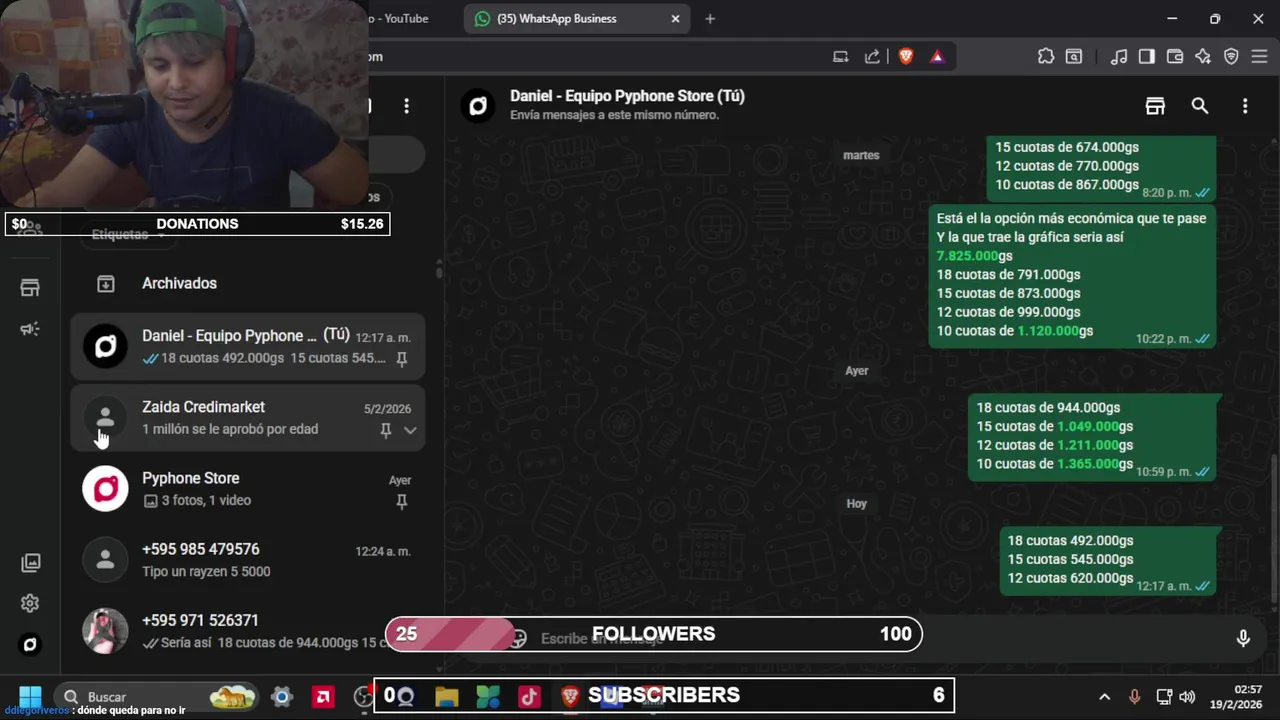
Task: Open chat with +595 971 526371
Action: click(x=247, y=631)
